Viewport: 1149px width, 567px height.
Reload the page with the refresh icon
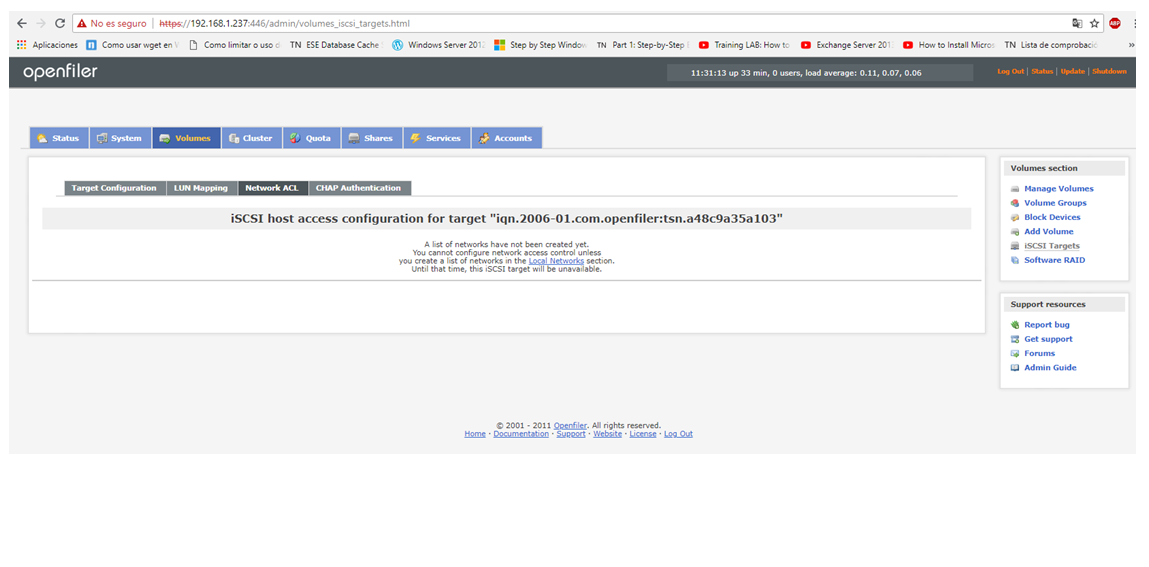click(x=60, y=23)
